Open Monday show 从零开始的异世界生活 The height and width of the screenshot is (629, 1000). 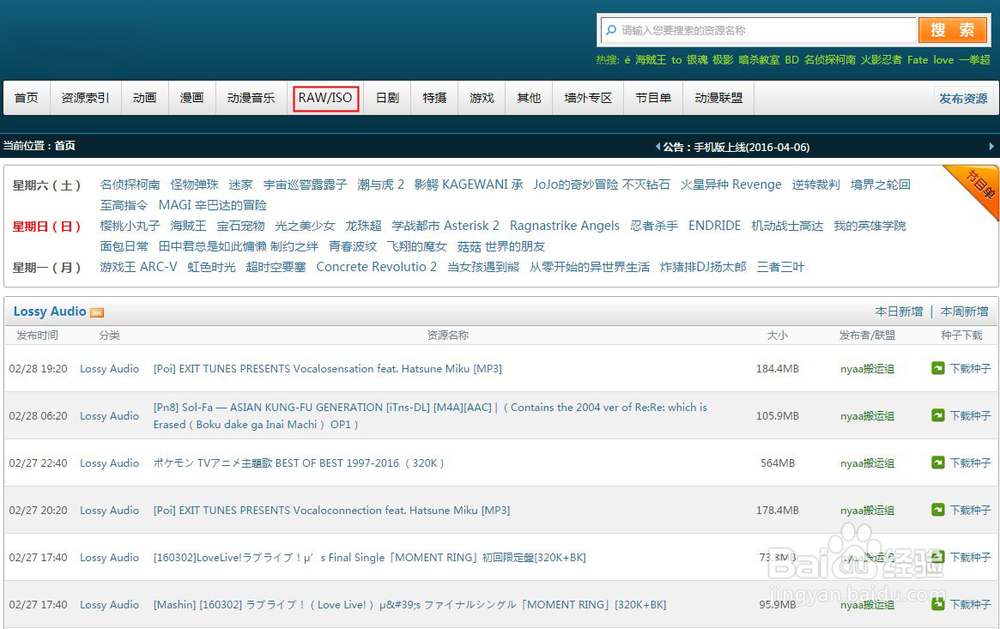(589, 267)
